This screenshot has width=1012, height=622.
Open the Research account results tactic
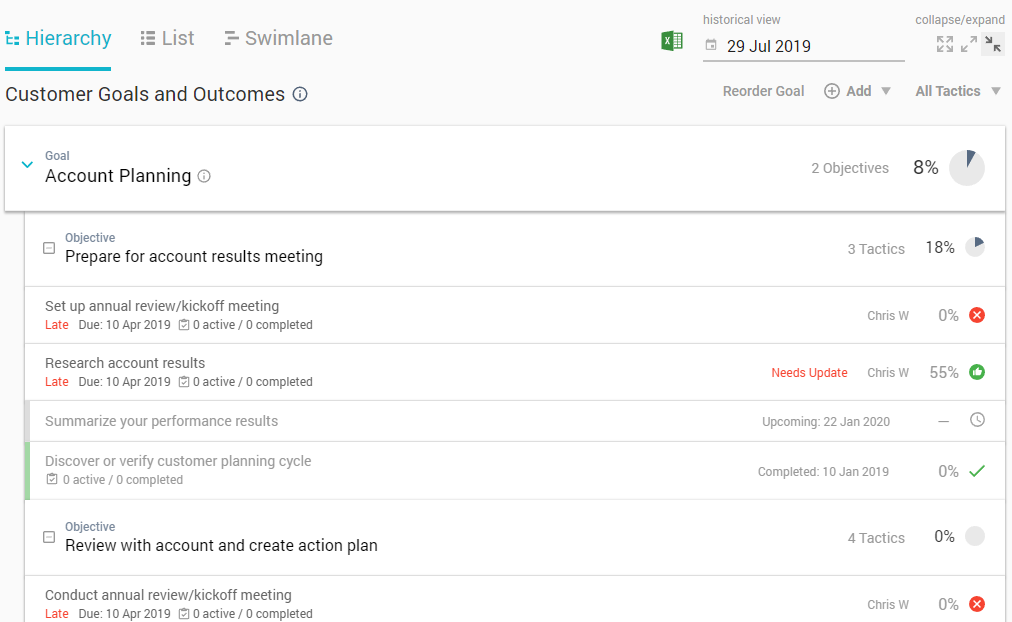(125, 363)
